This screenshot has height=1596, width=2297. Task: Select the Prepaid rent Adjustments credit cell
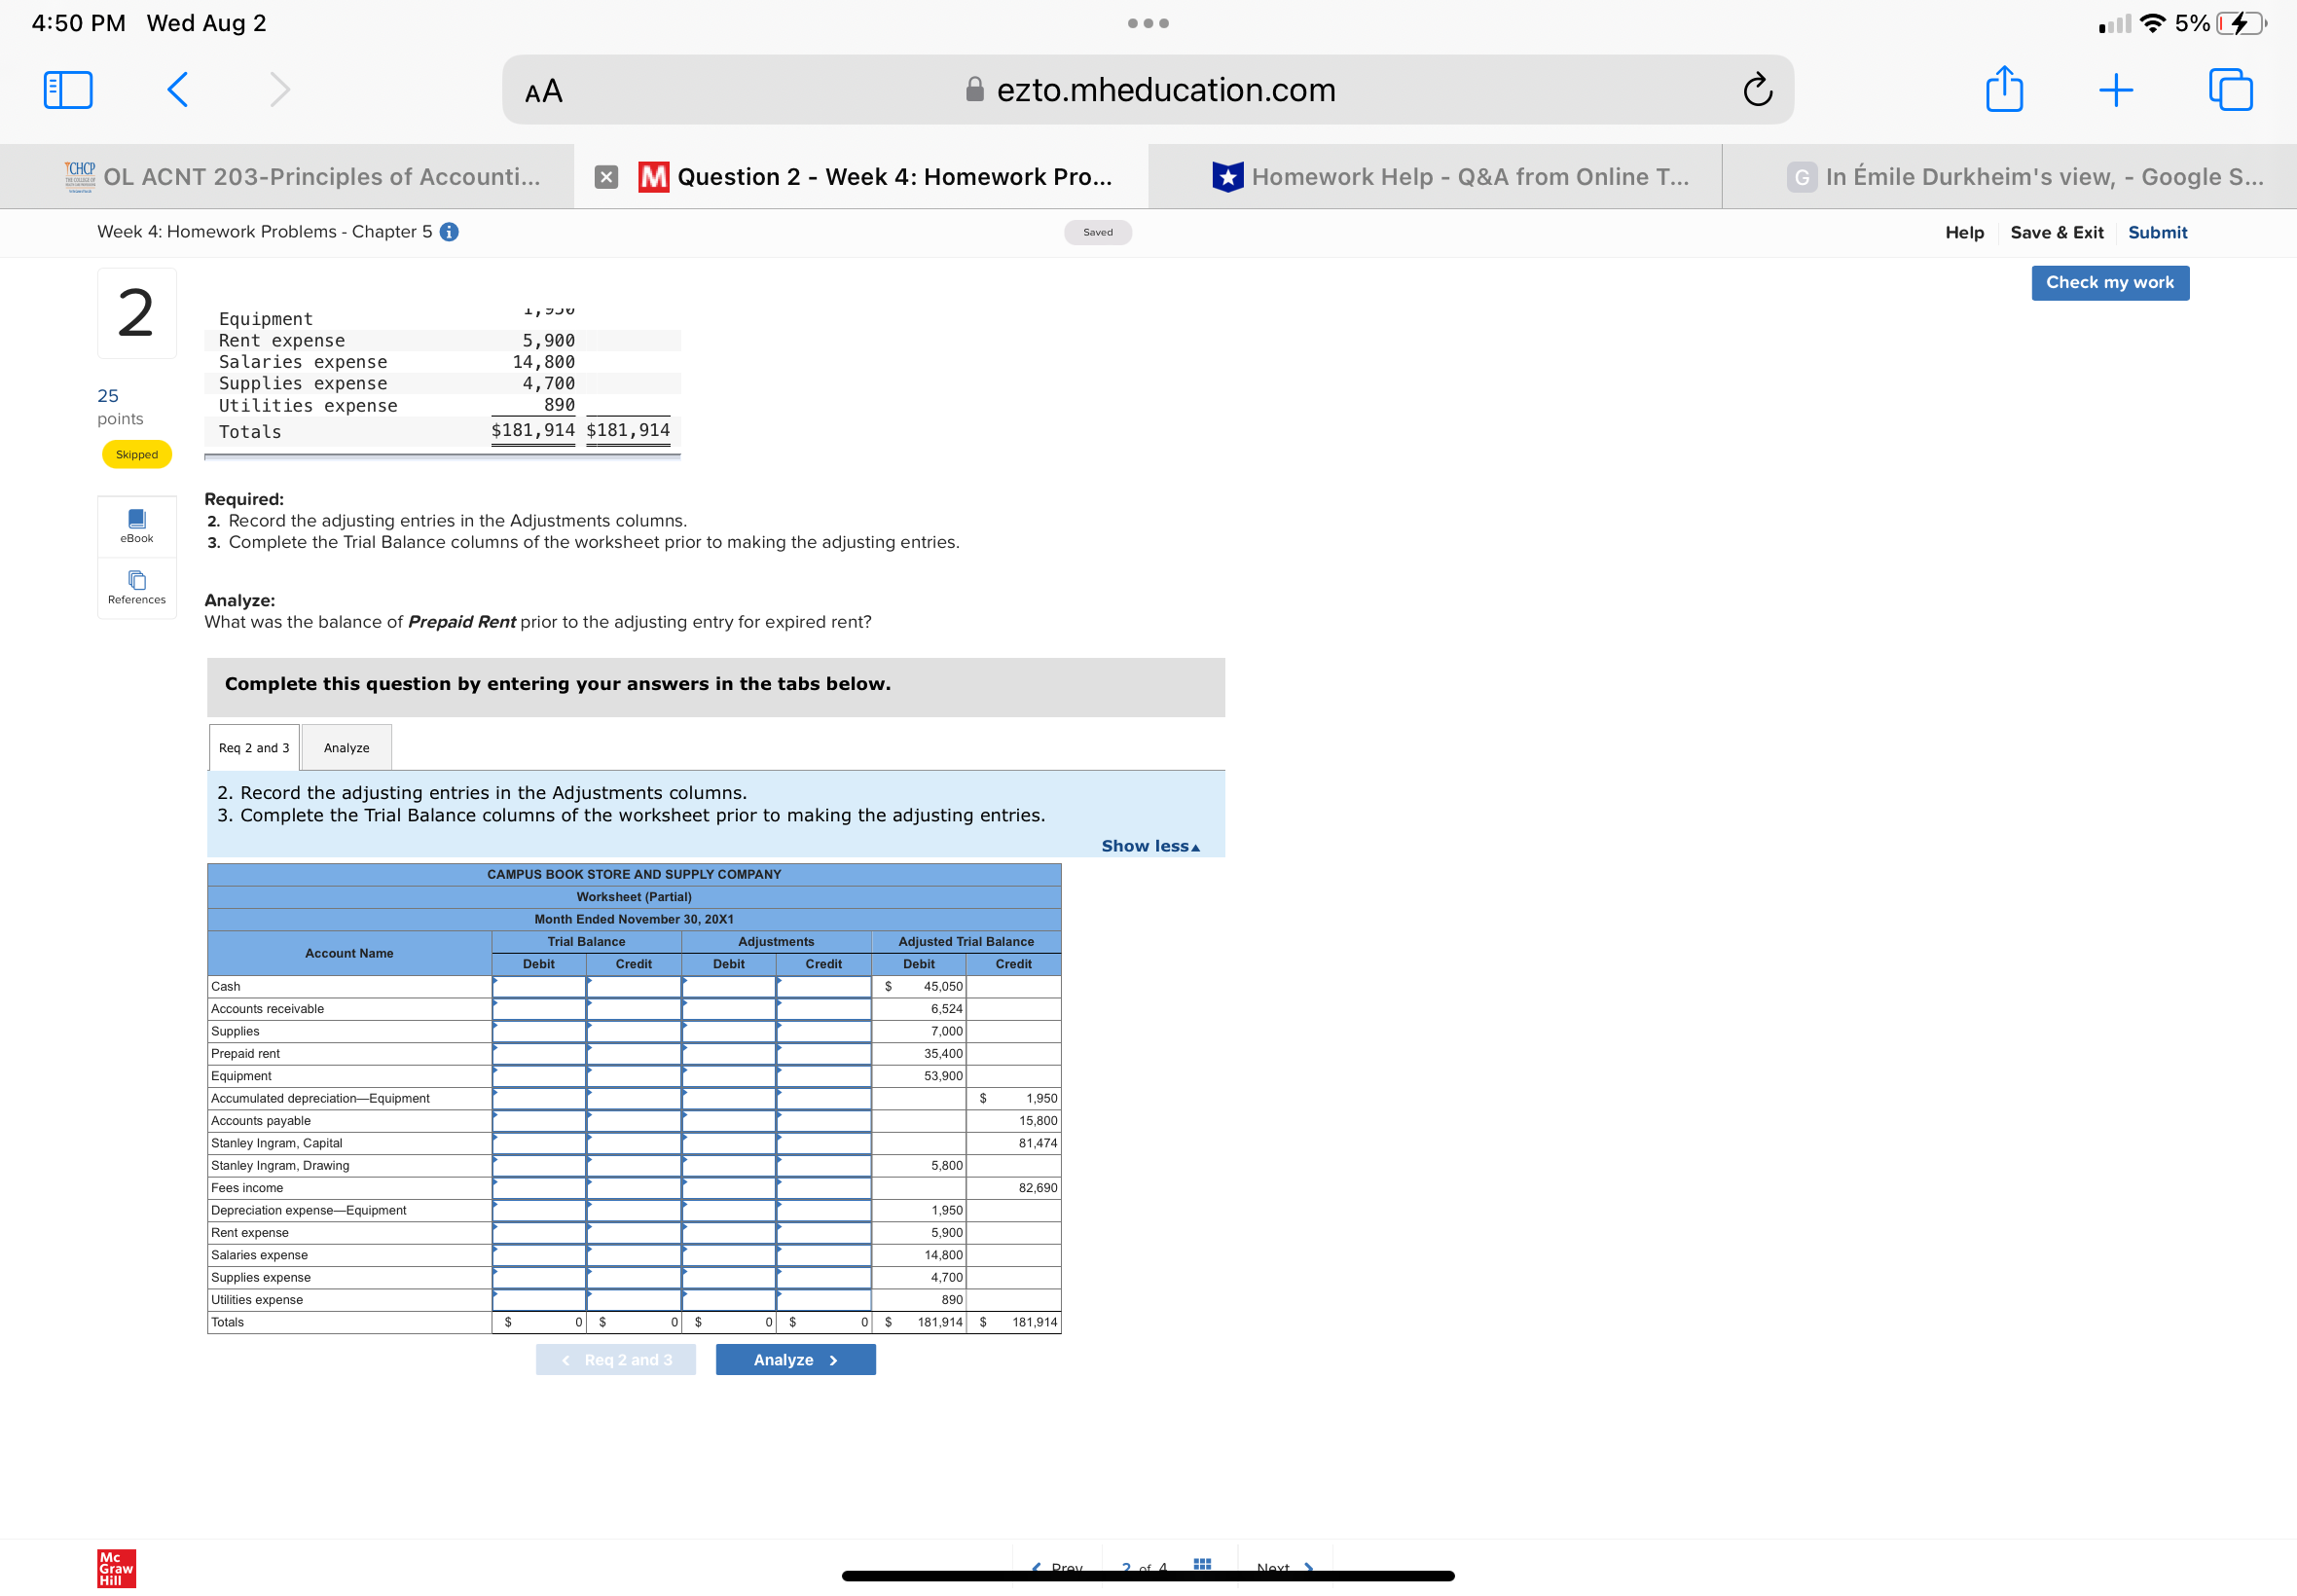823,1053
